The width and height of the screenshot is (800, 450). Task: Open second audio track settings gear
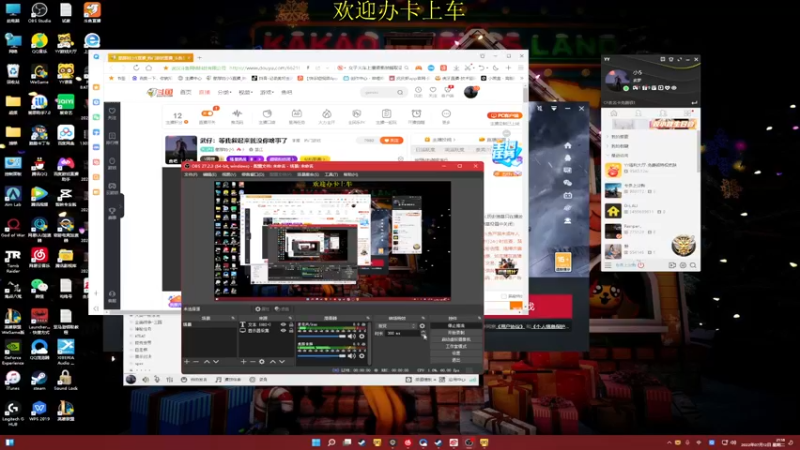362,356
